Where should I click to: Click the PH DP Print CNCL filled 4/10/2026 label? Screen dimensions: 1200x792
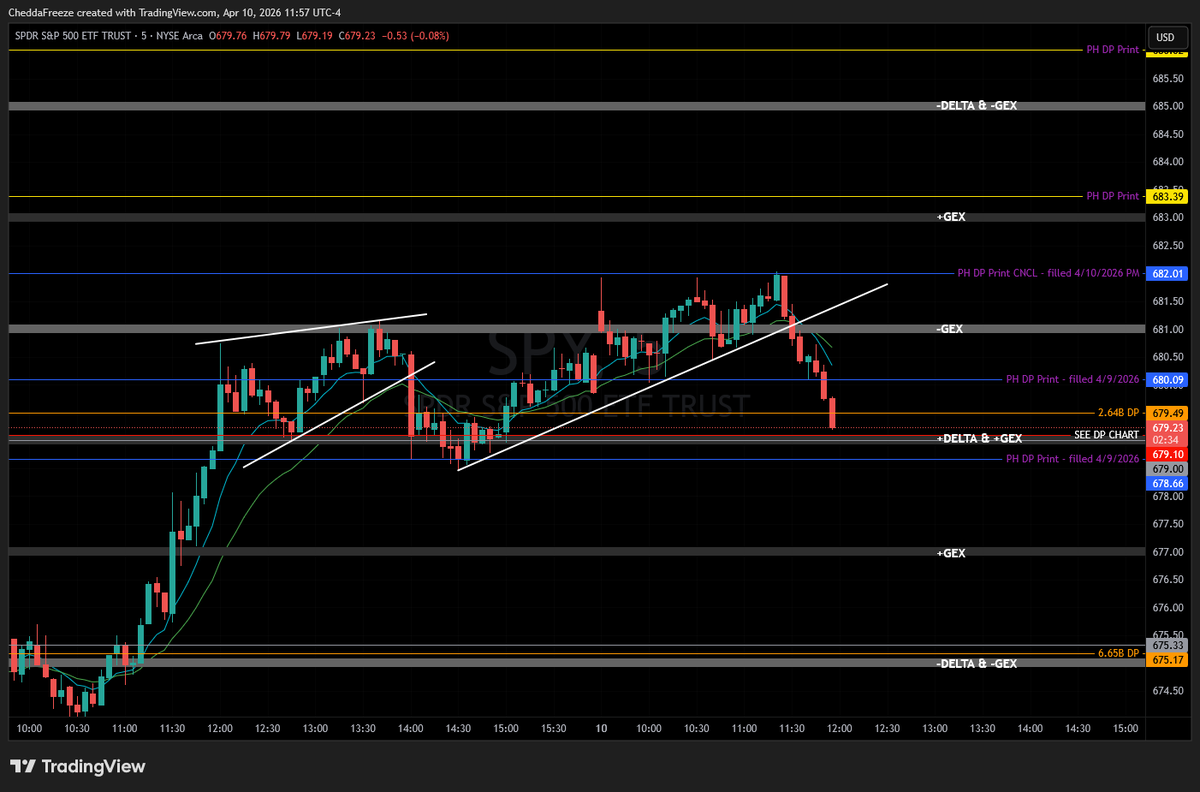[1048, 273]
